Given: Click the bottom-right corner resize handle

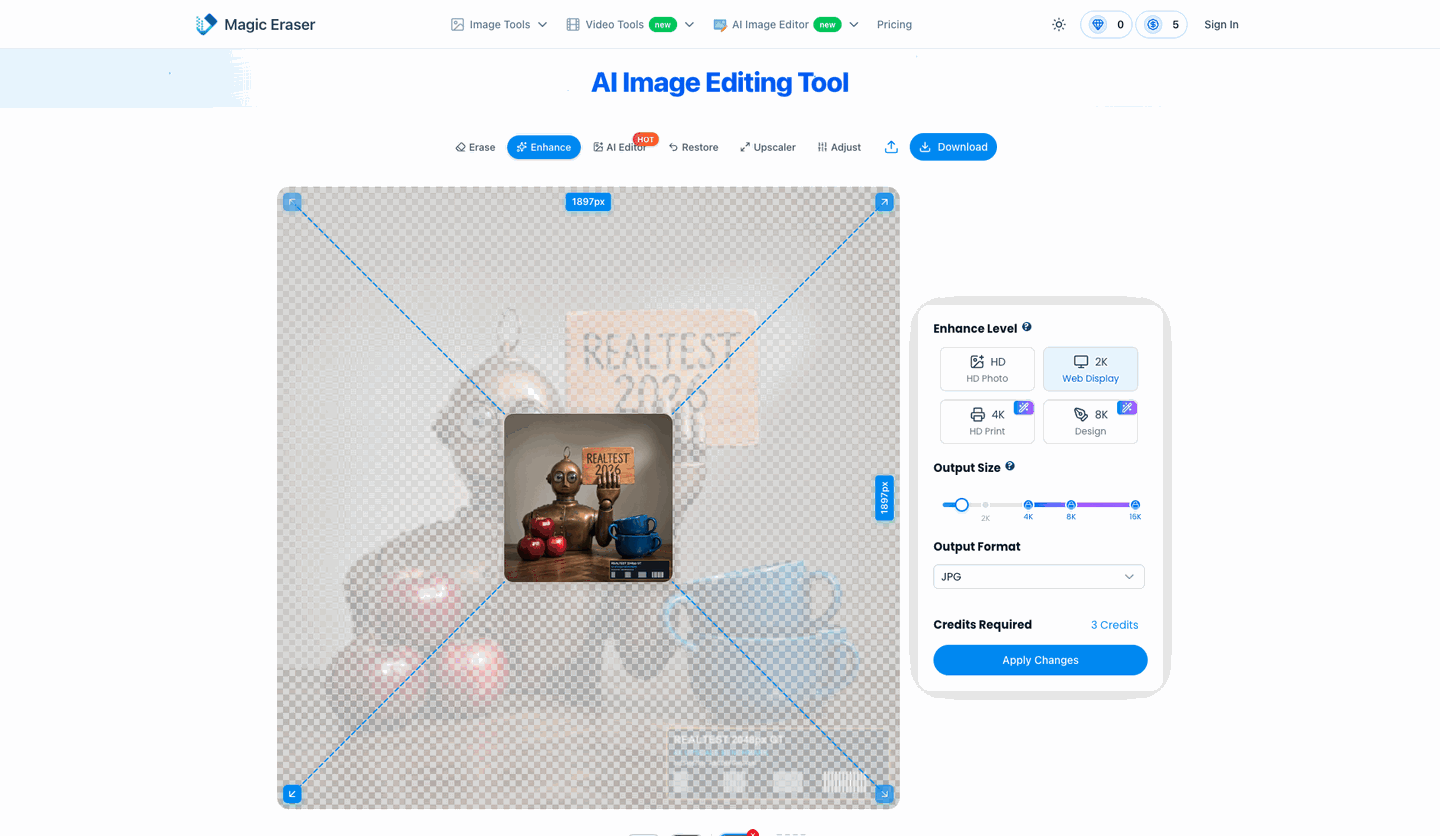Looking at the screenshot, I should [x=884, y=794].
